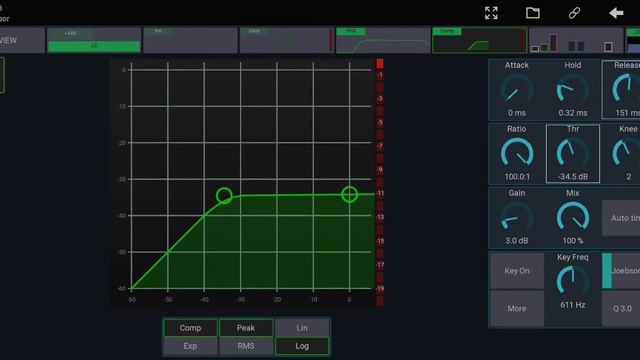Click the -34.5 dB threshold value

click(x=573, y=177)
